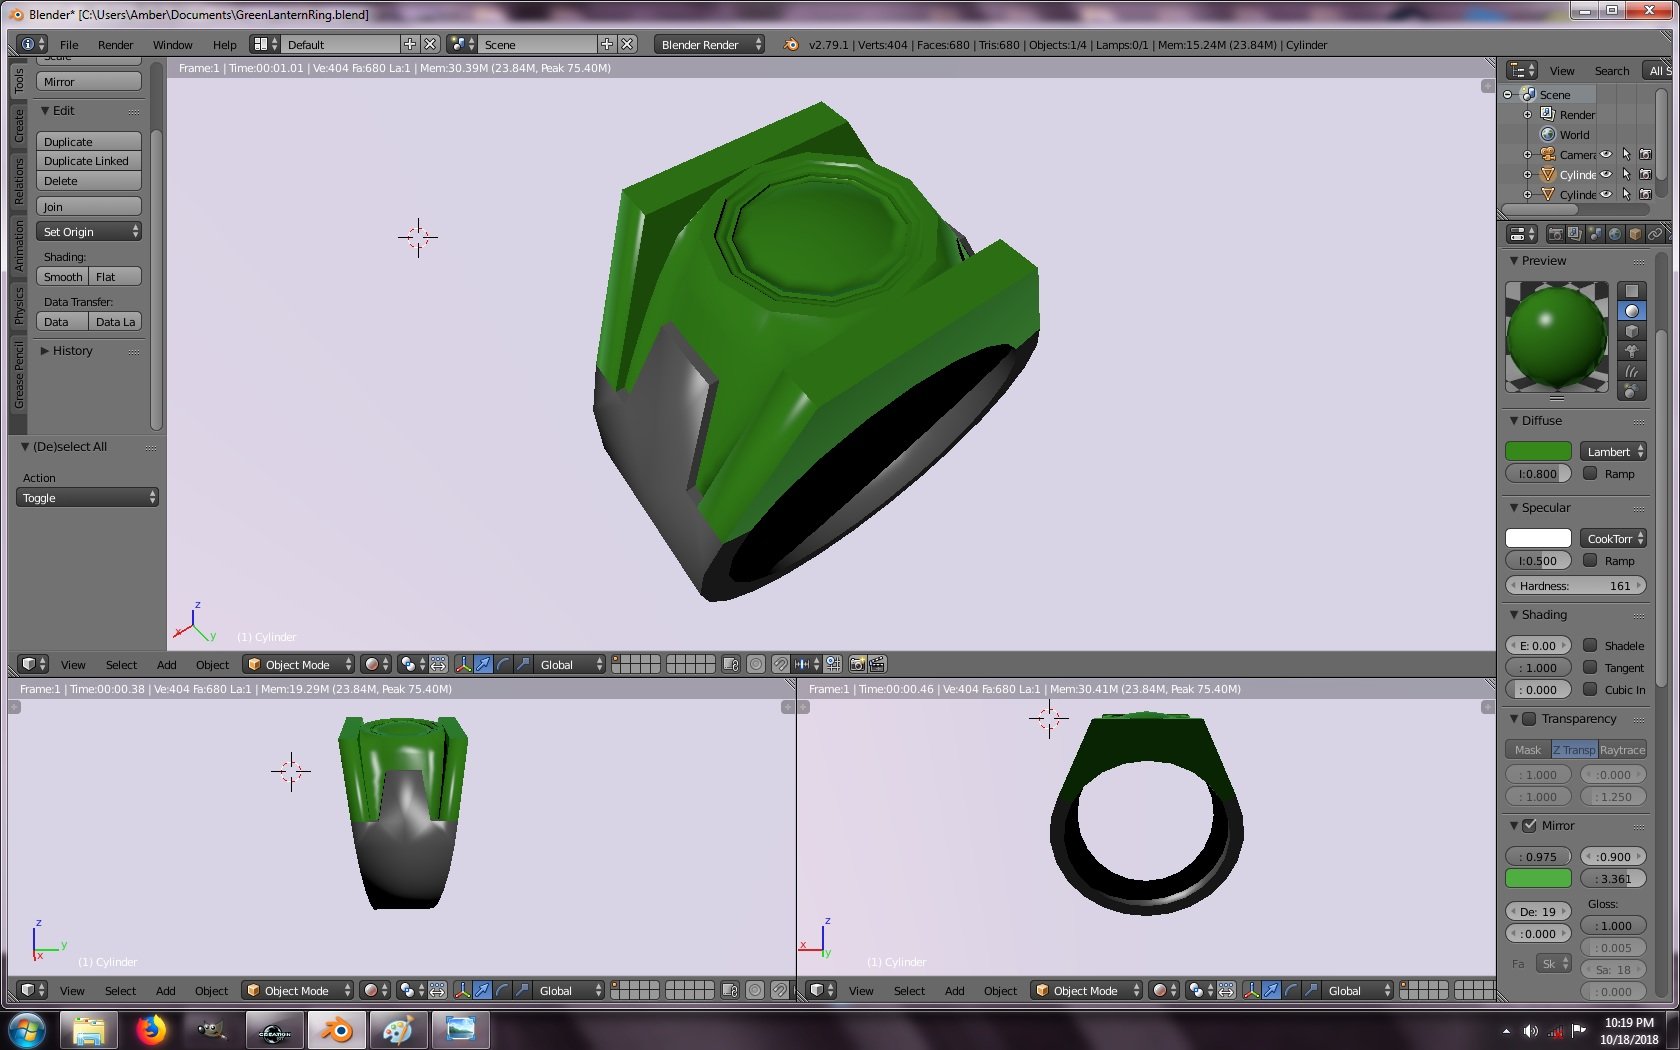The width and height of the screenshot is (1680, 1050).
Task: Click the Duplicate Linked button
Action: (89, 161)
